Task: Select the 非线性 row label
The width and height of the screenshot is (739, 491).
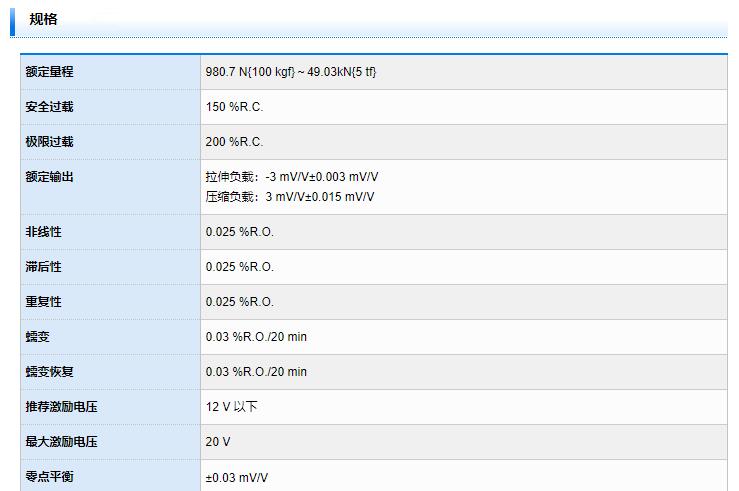Action: pyautogui.click(x=44, y=232)
